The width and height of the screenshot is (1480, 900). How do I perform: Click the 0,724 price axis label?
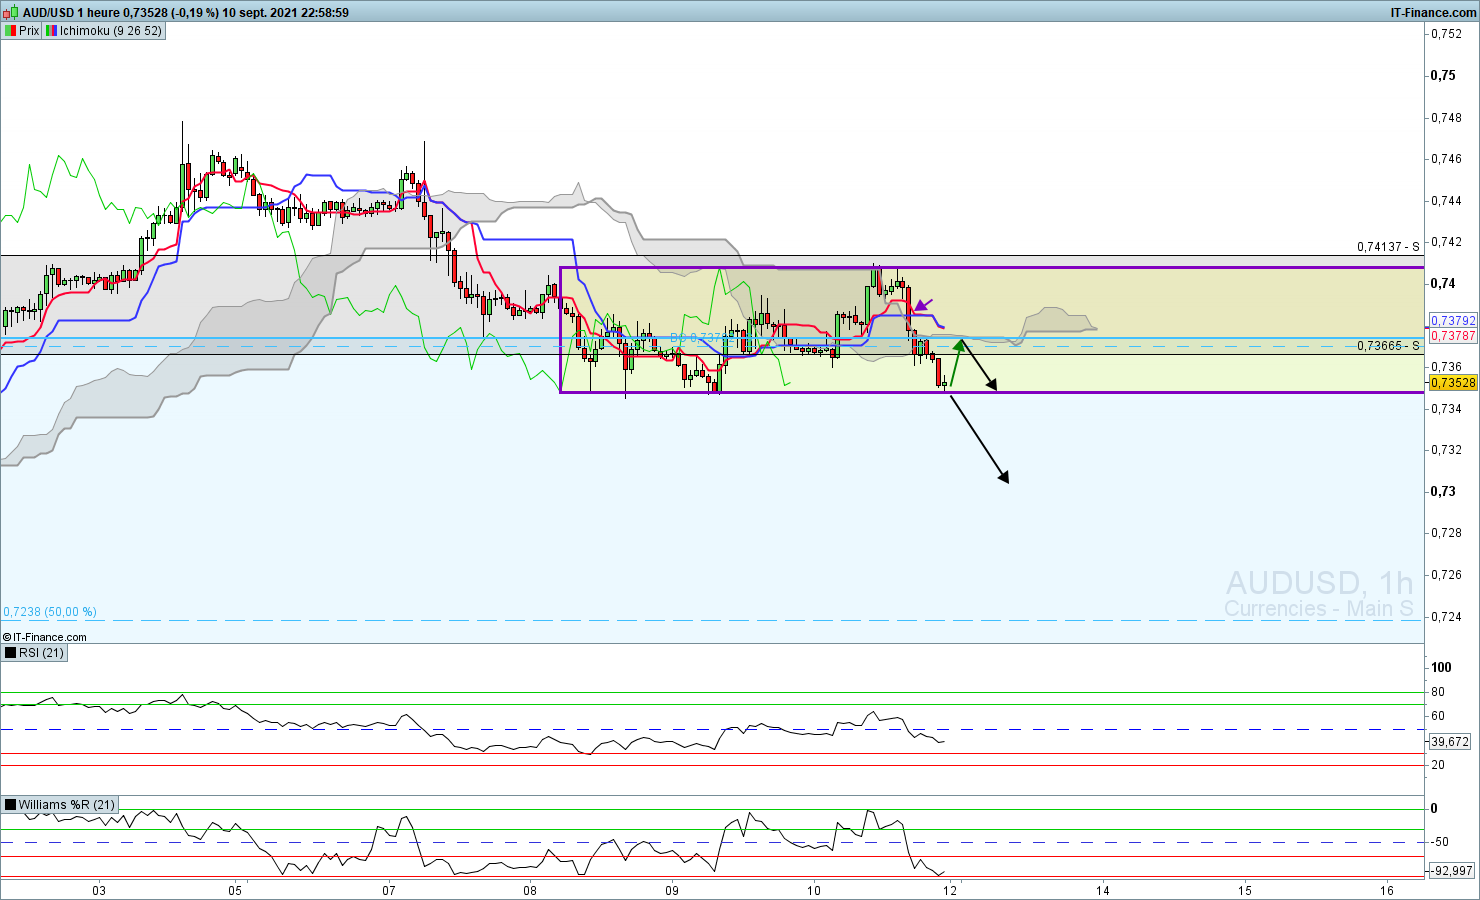click(1446, 617)
